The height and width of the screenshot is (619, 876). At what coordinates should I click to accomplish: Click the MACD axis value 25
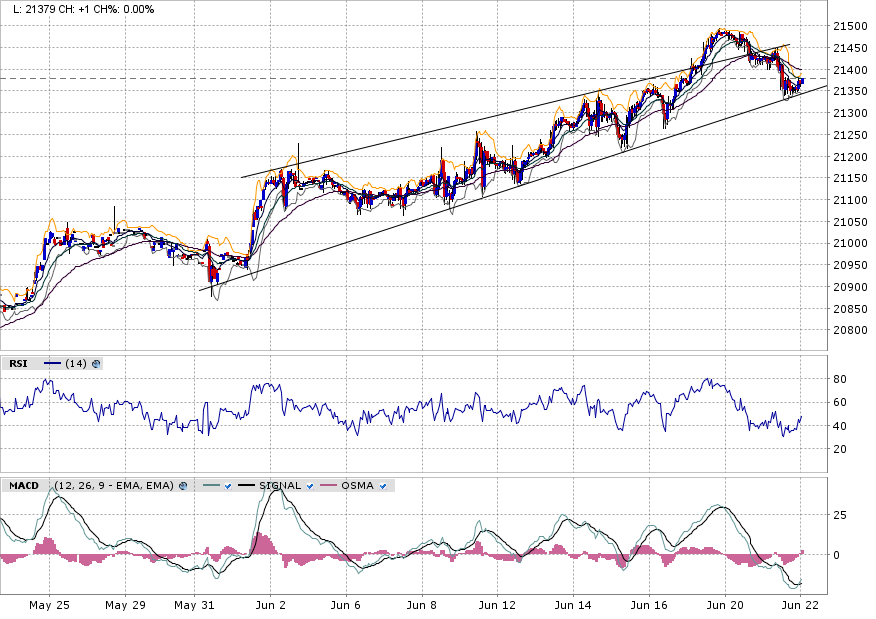[840, 515]
